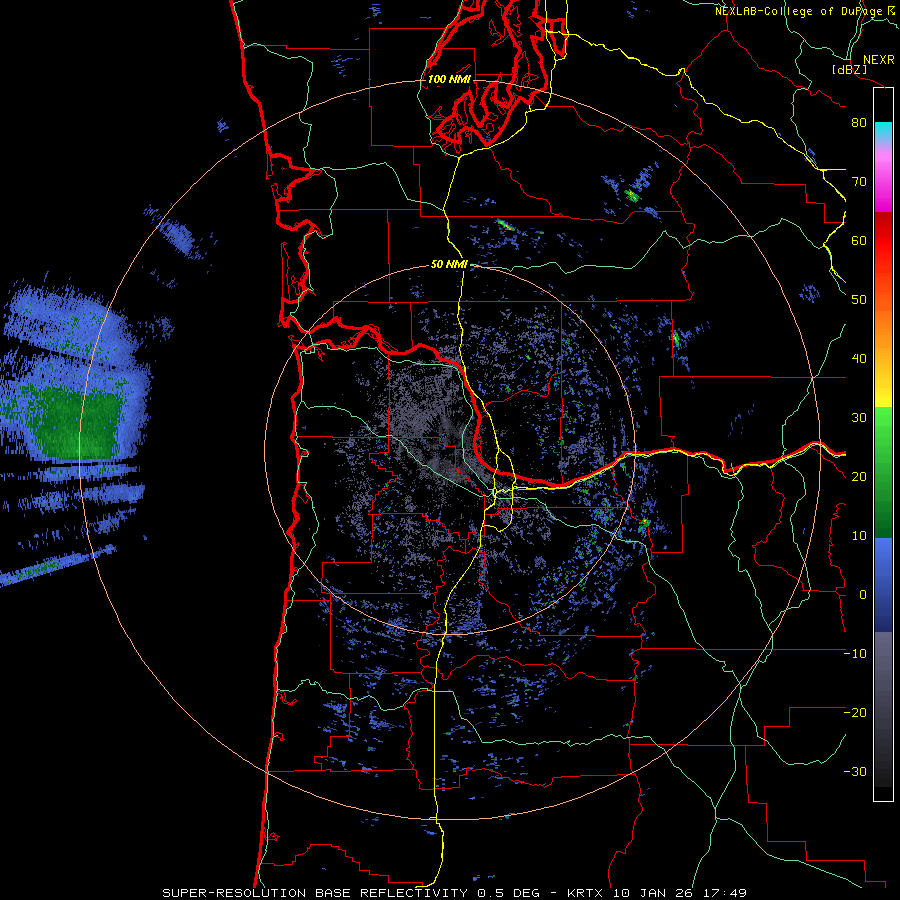
Task: Click the 30 value on the dBZ scale
Action: click(x=859, y=417)
